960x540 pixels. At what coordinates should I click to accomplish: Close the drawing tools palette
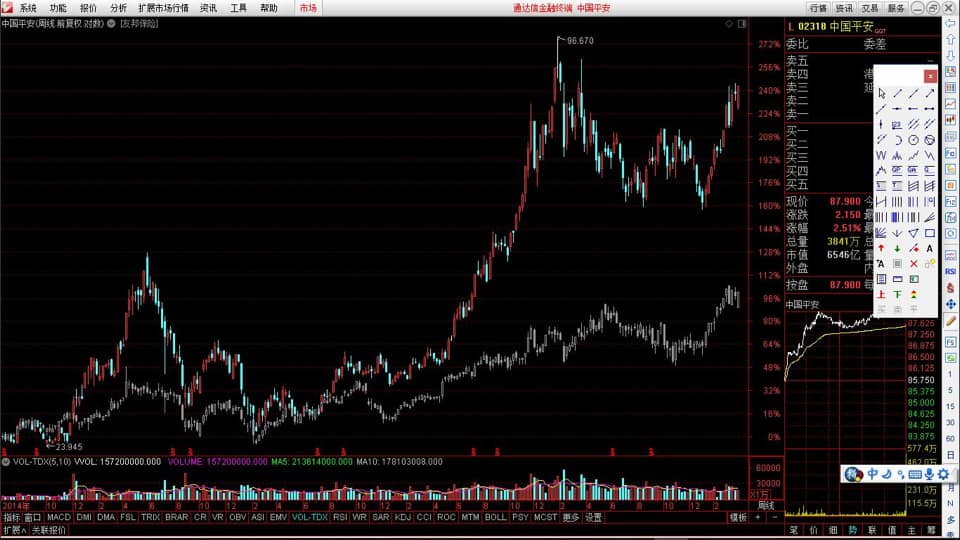[930, 76]
